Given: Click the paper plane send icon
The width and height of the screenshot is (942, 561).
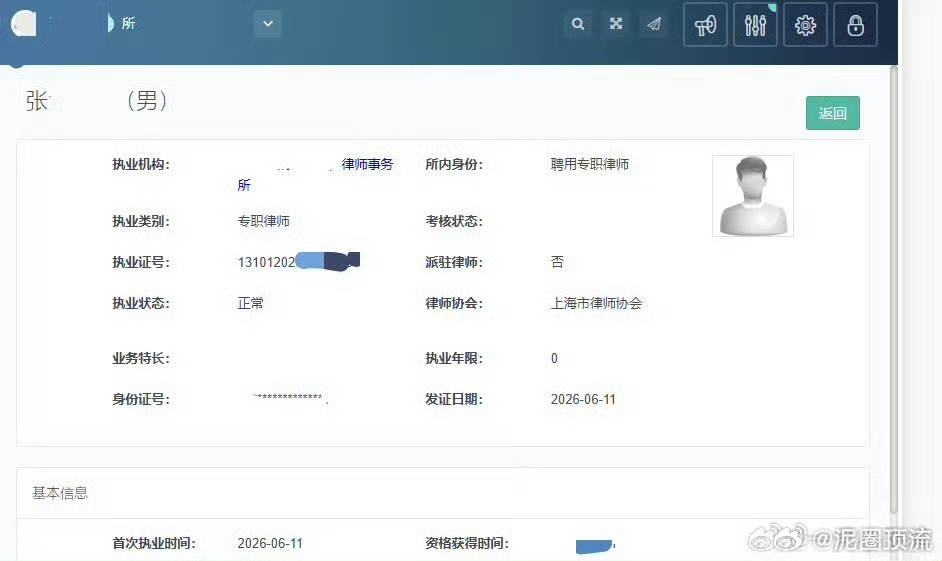Looking at the screenshot, I should (x=654, y=24).
